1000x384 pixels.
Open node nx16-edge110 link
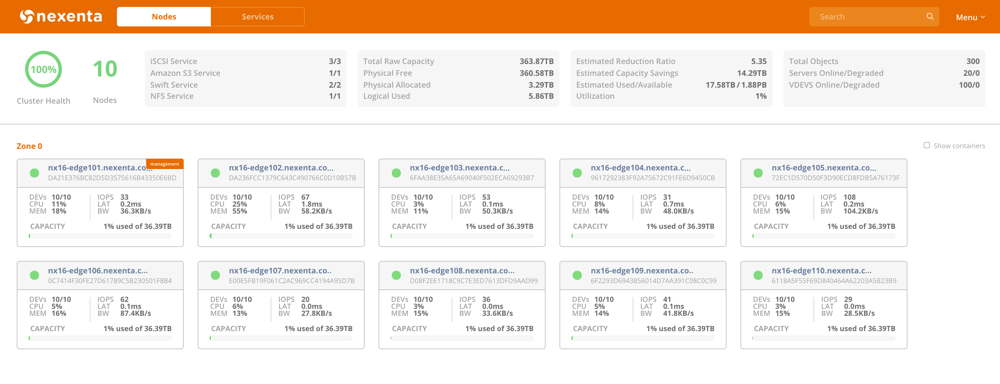(821, 270)
